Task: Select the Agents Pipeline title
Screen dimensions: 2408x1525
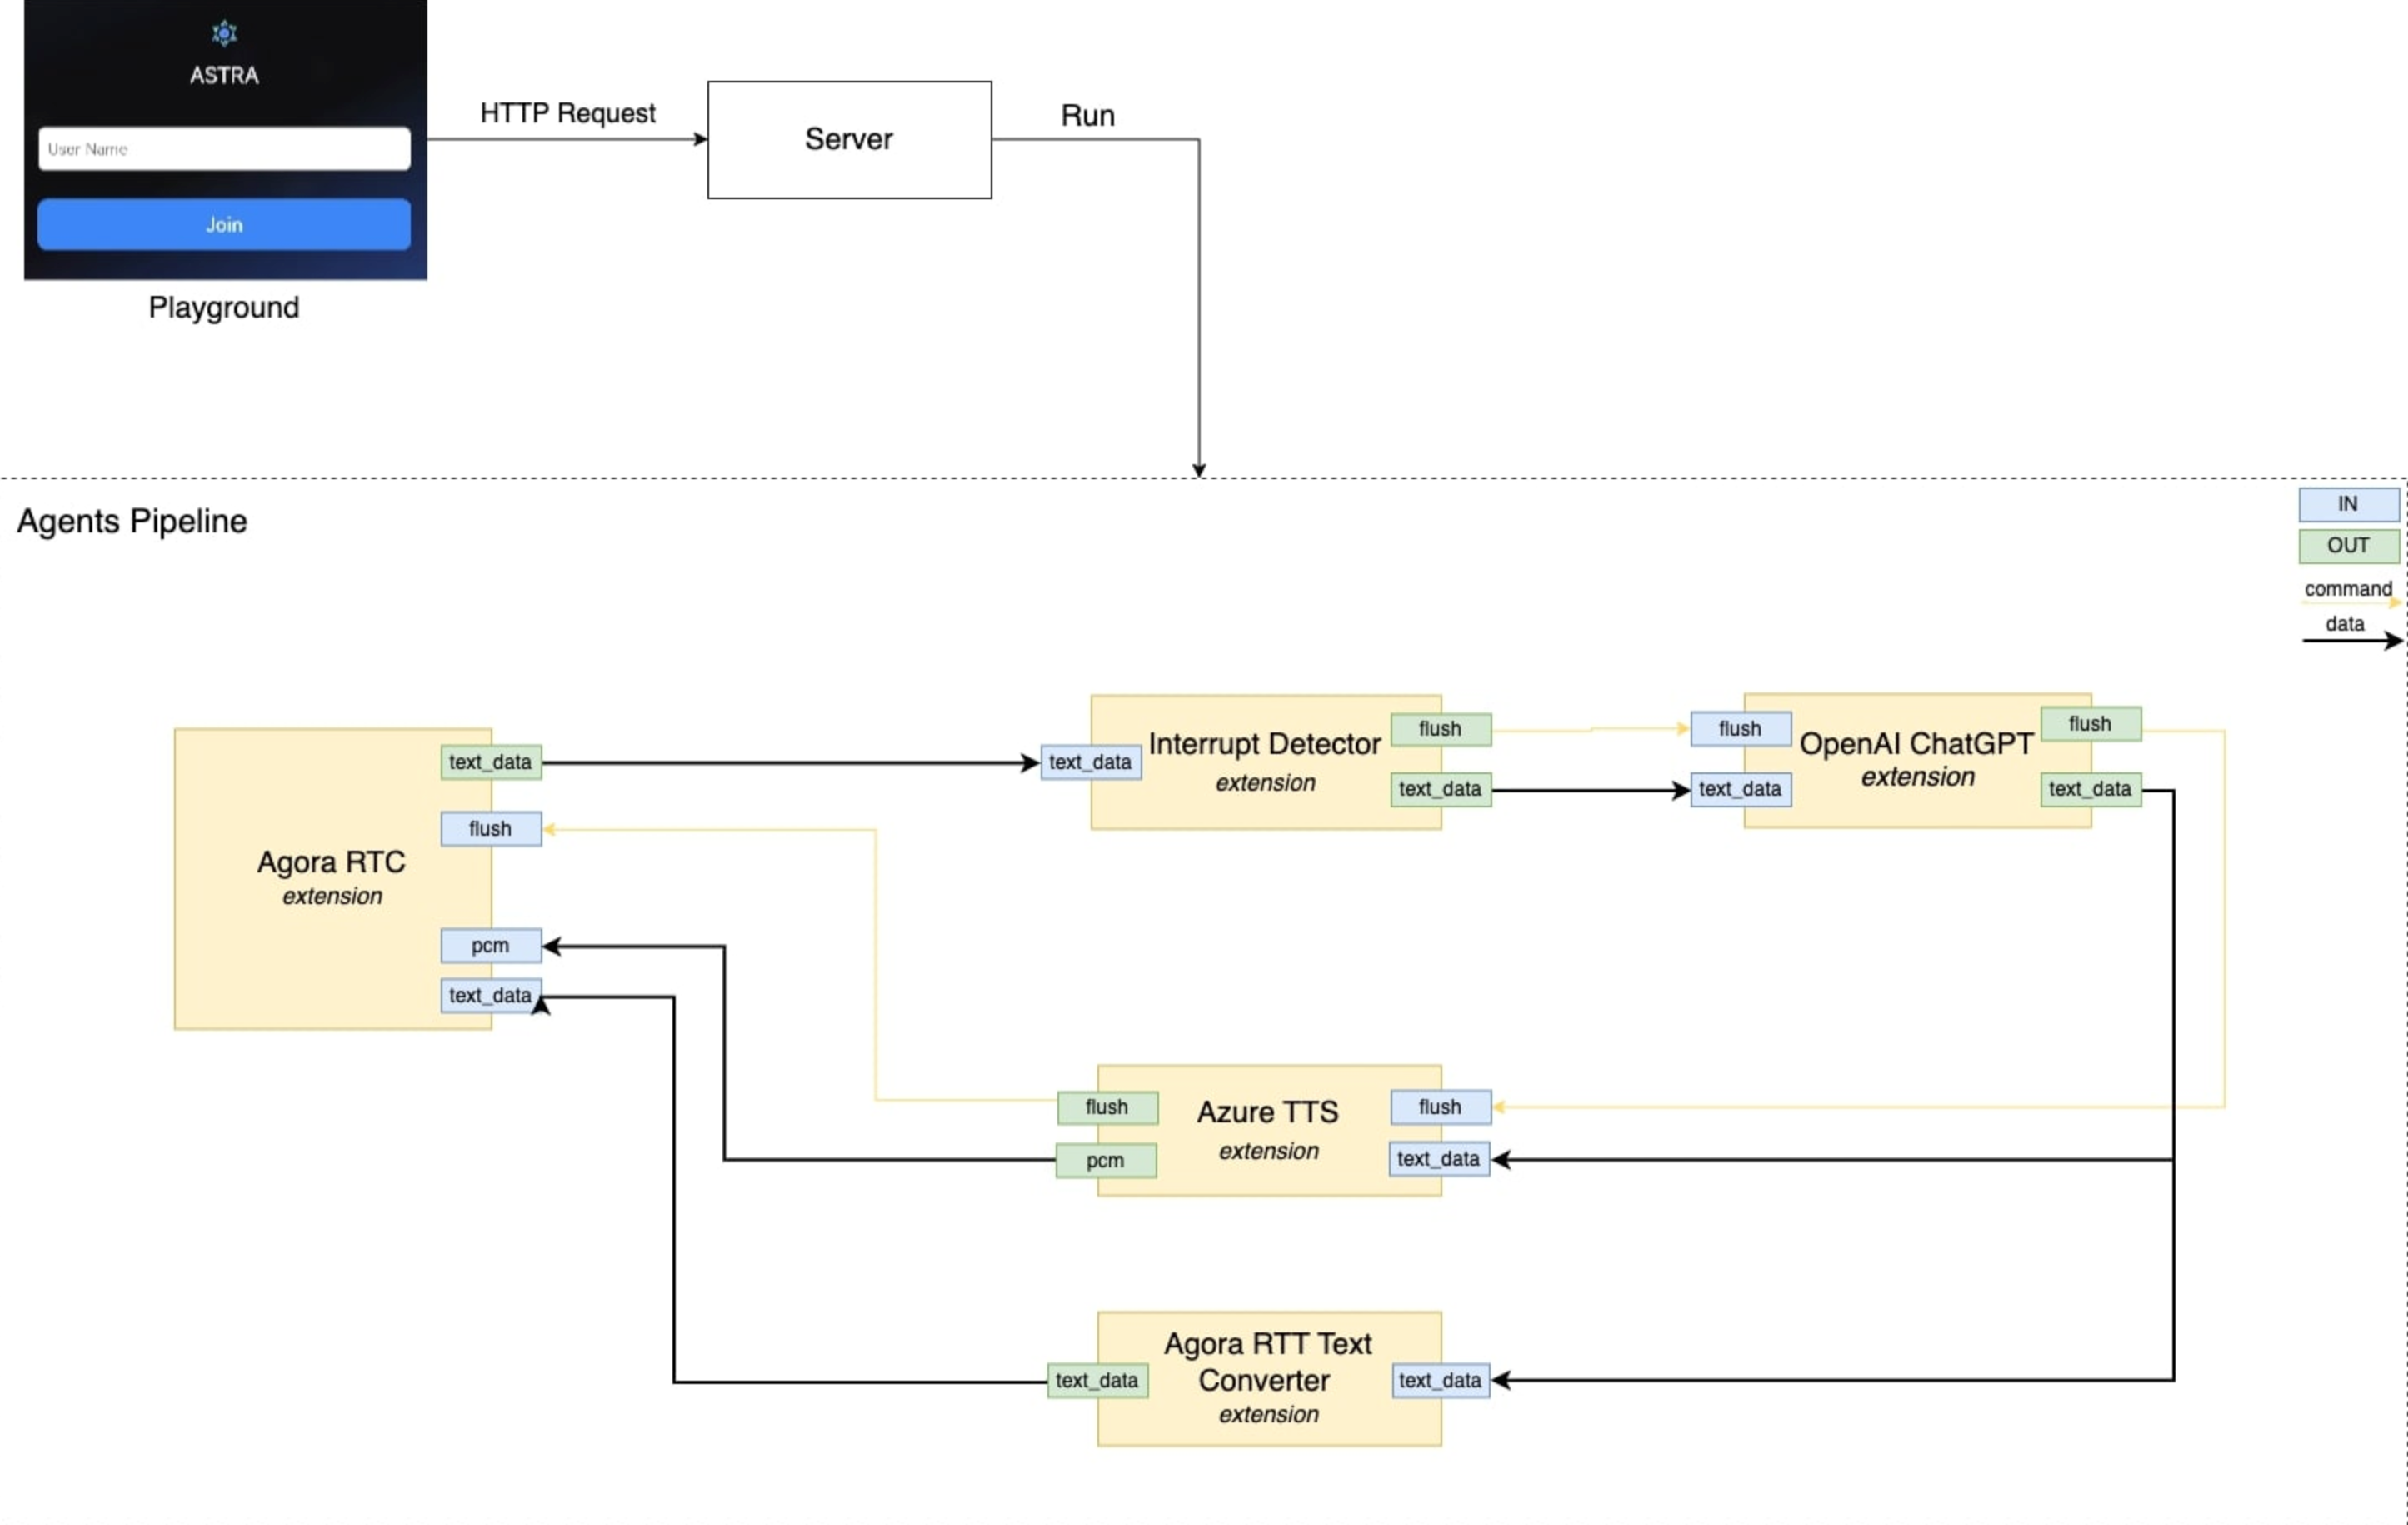Action: tap(132, 522)
